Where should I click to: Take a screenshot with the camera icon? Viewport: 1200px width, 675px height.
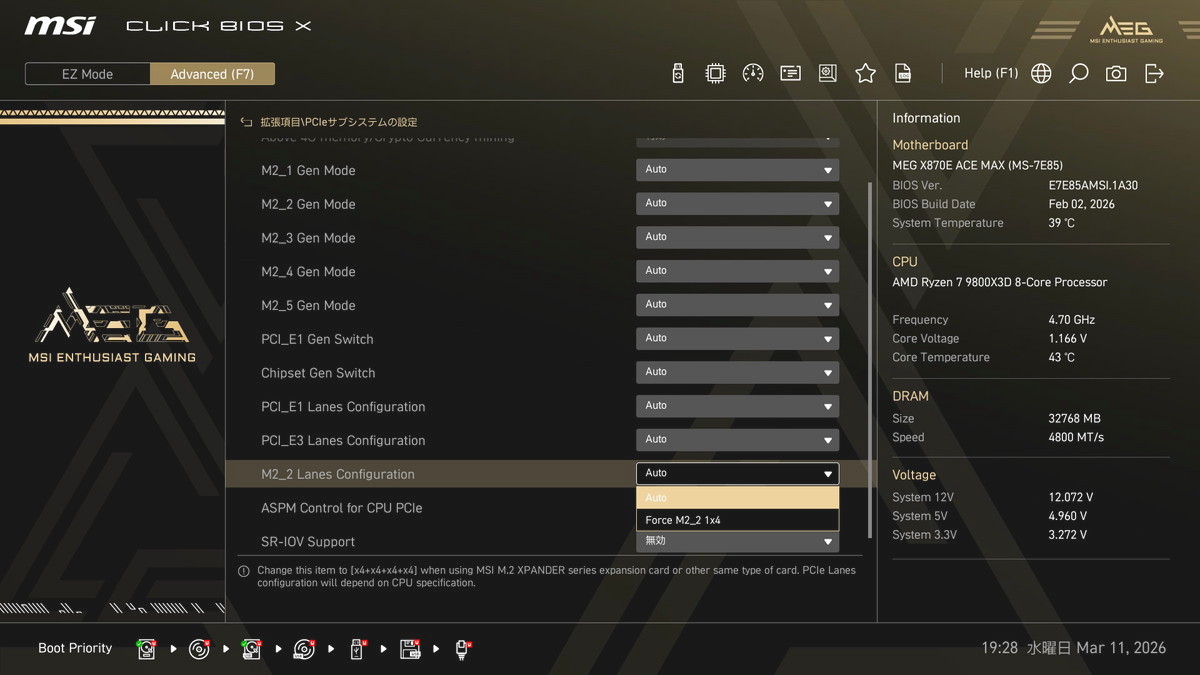[x=1116, y=73]
